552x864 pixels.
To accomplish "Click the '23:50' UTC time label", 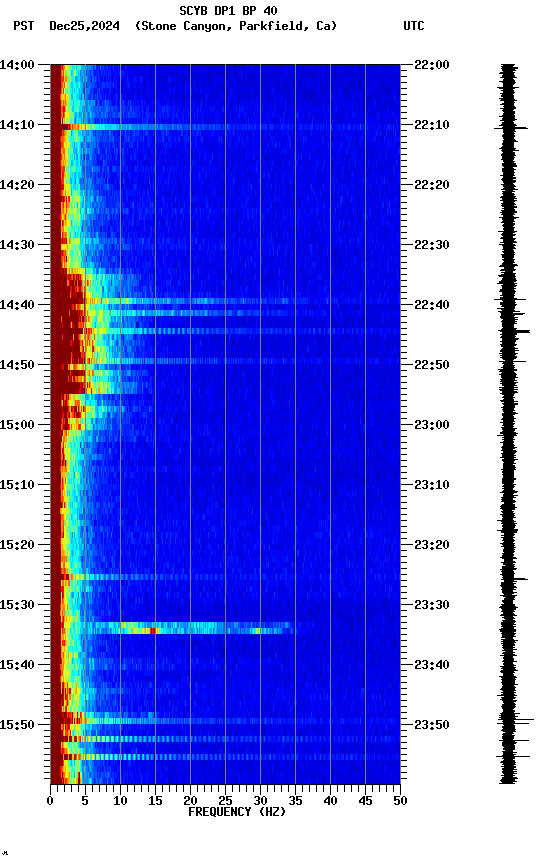I will pos(432,725).
